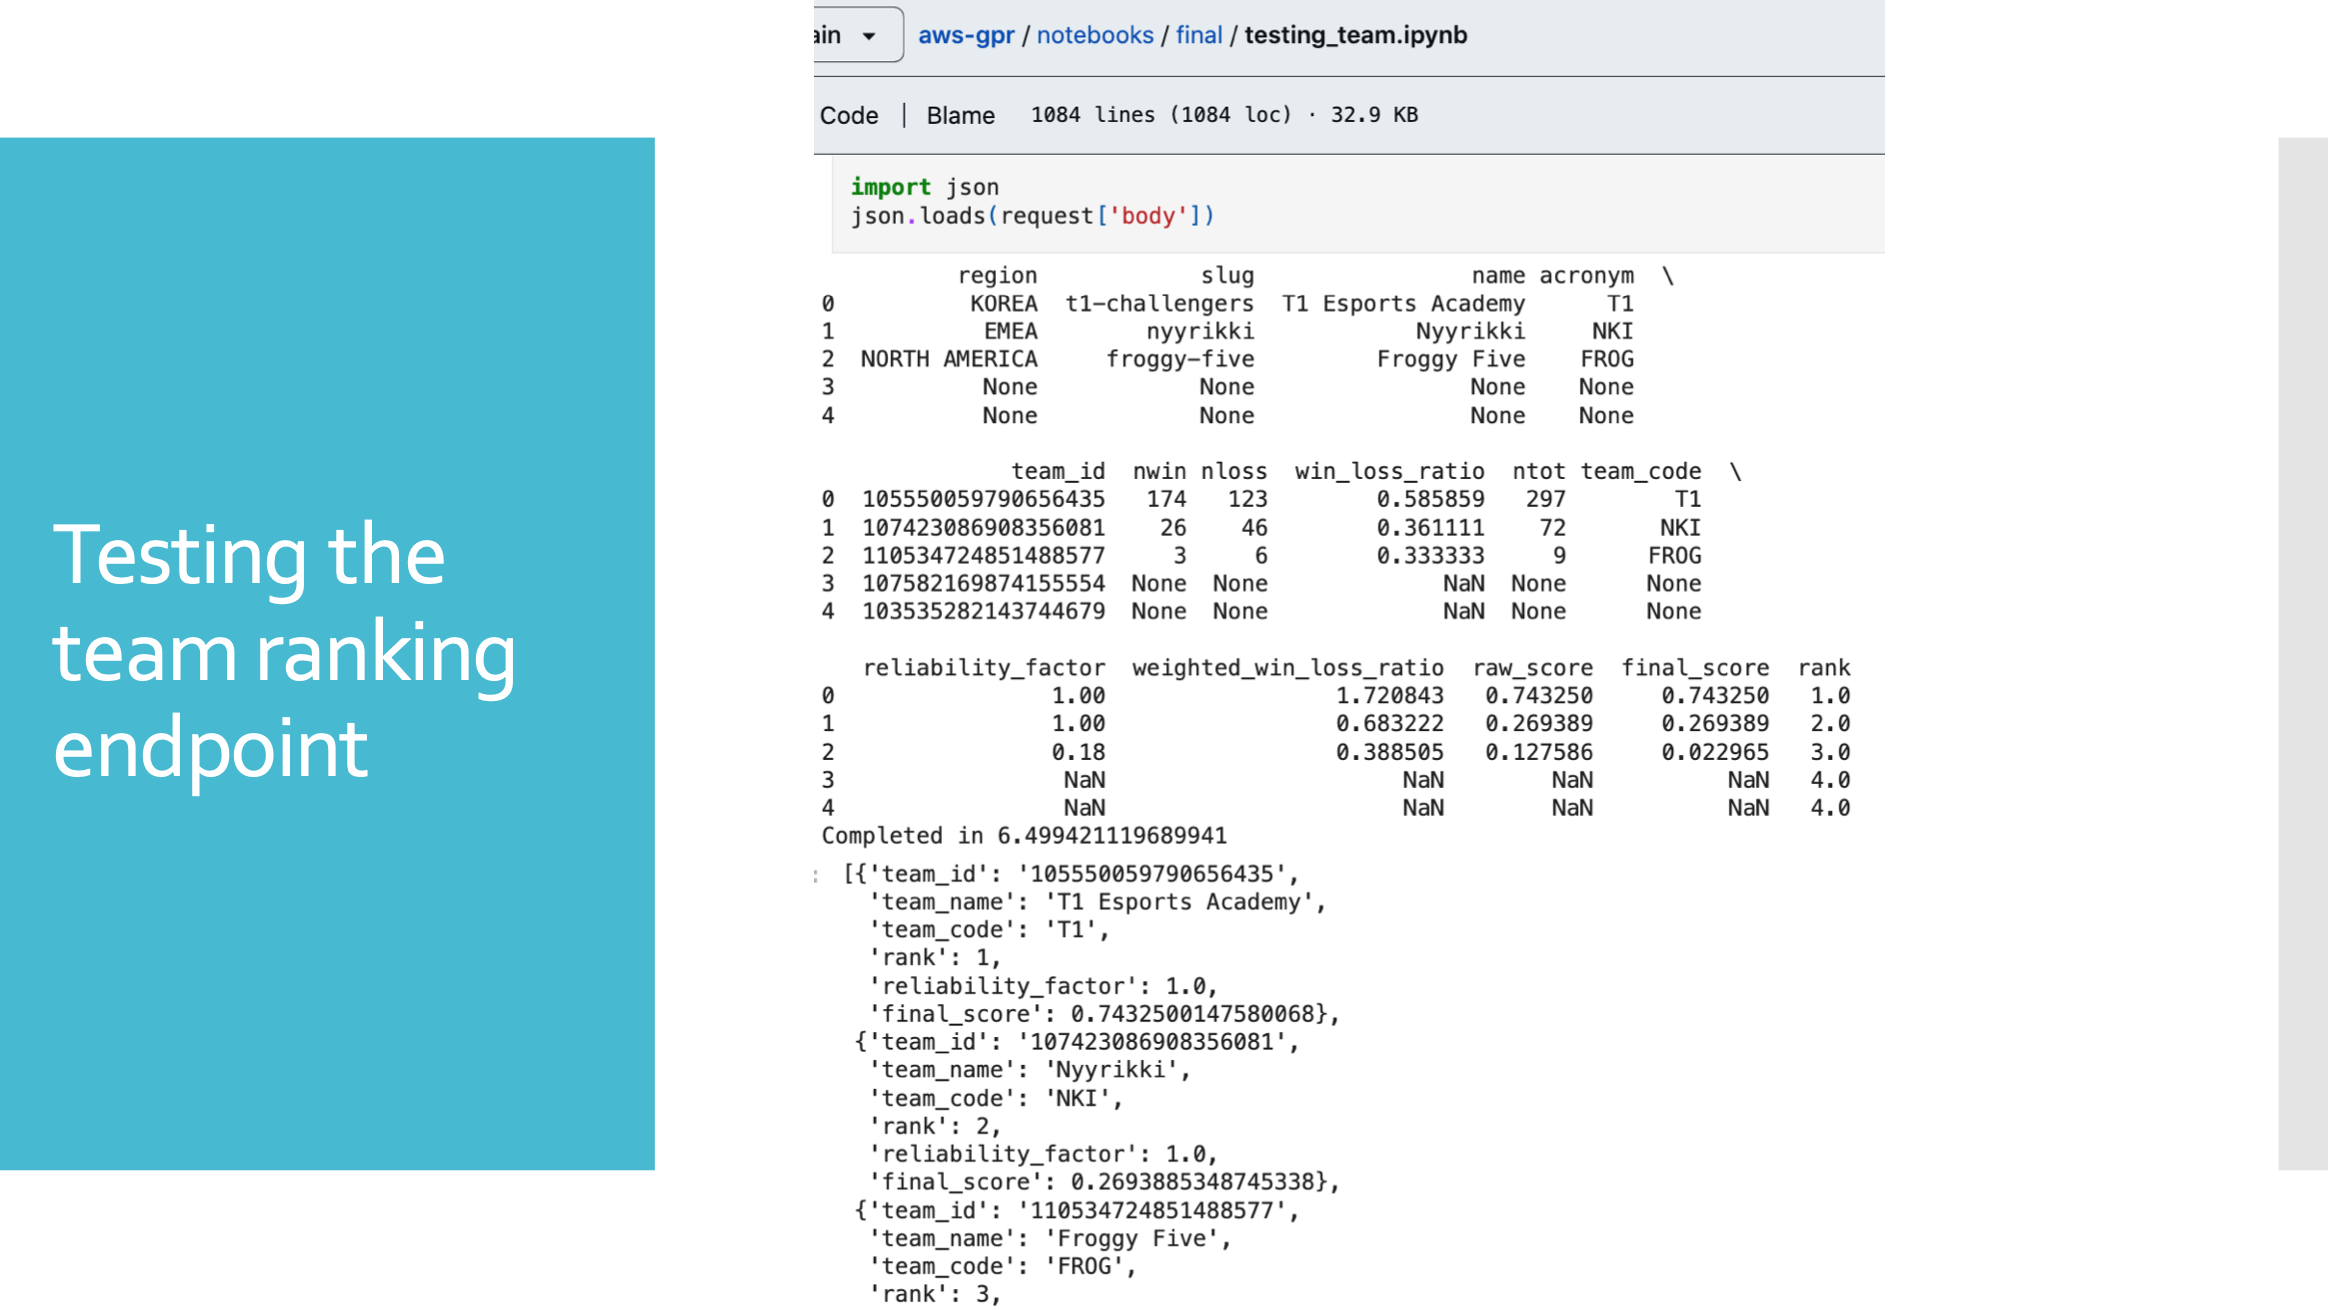Click the aws-gpr repository breadcrumb link
Image resolution: width=2328 pixels, height=1310 pixels.
point(965,35)
